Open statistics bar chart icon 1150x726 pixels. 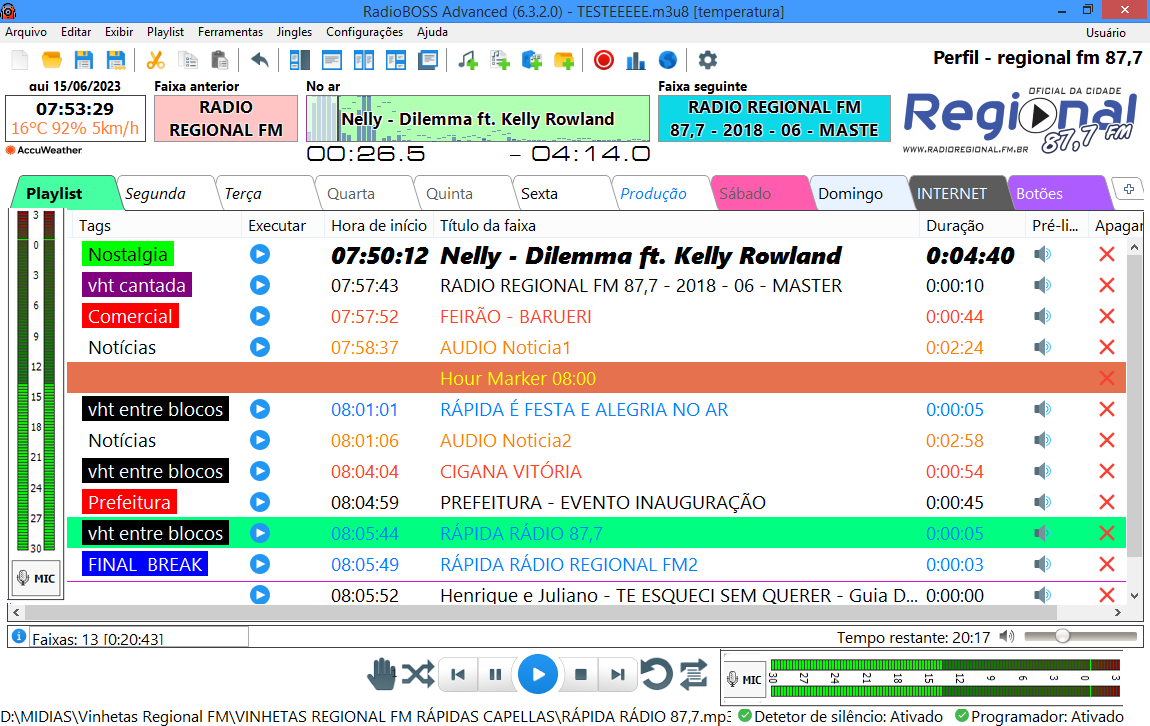[x=635, y=60]
